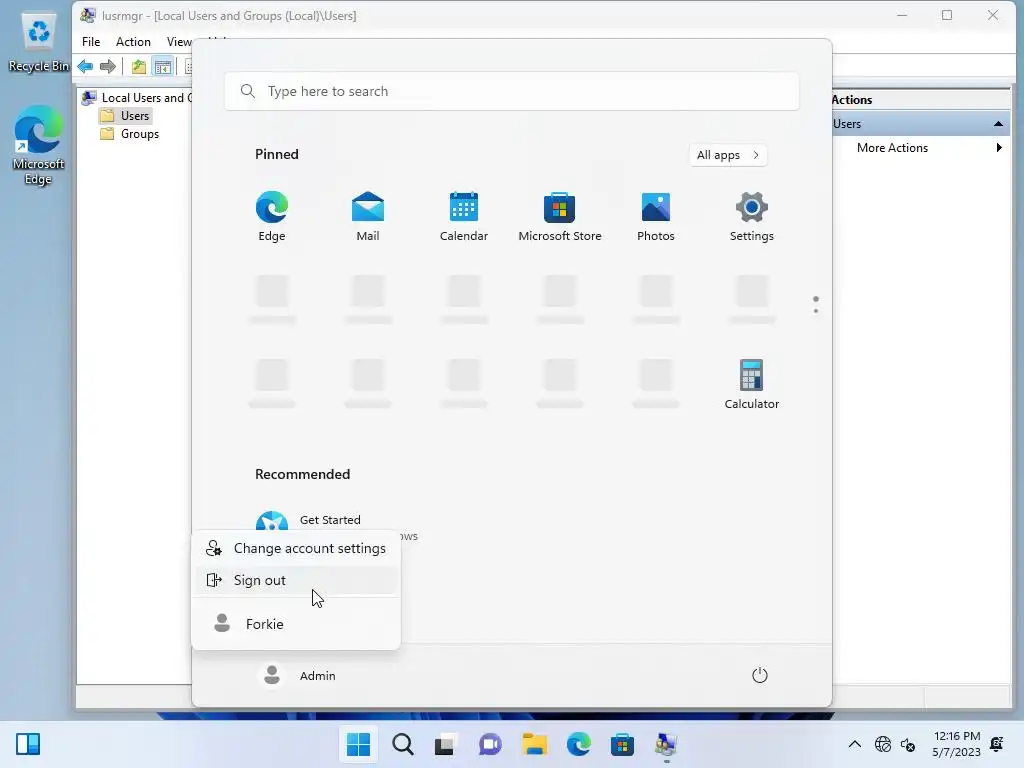1024x768 pixels.
Task: Launch the Photos pinned app
Action: [x=656, y=216]
